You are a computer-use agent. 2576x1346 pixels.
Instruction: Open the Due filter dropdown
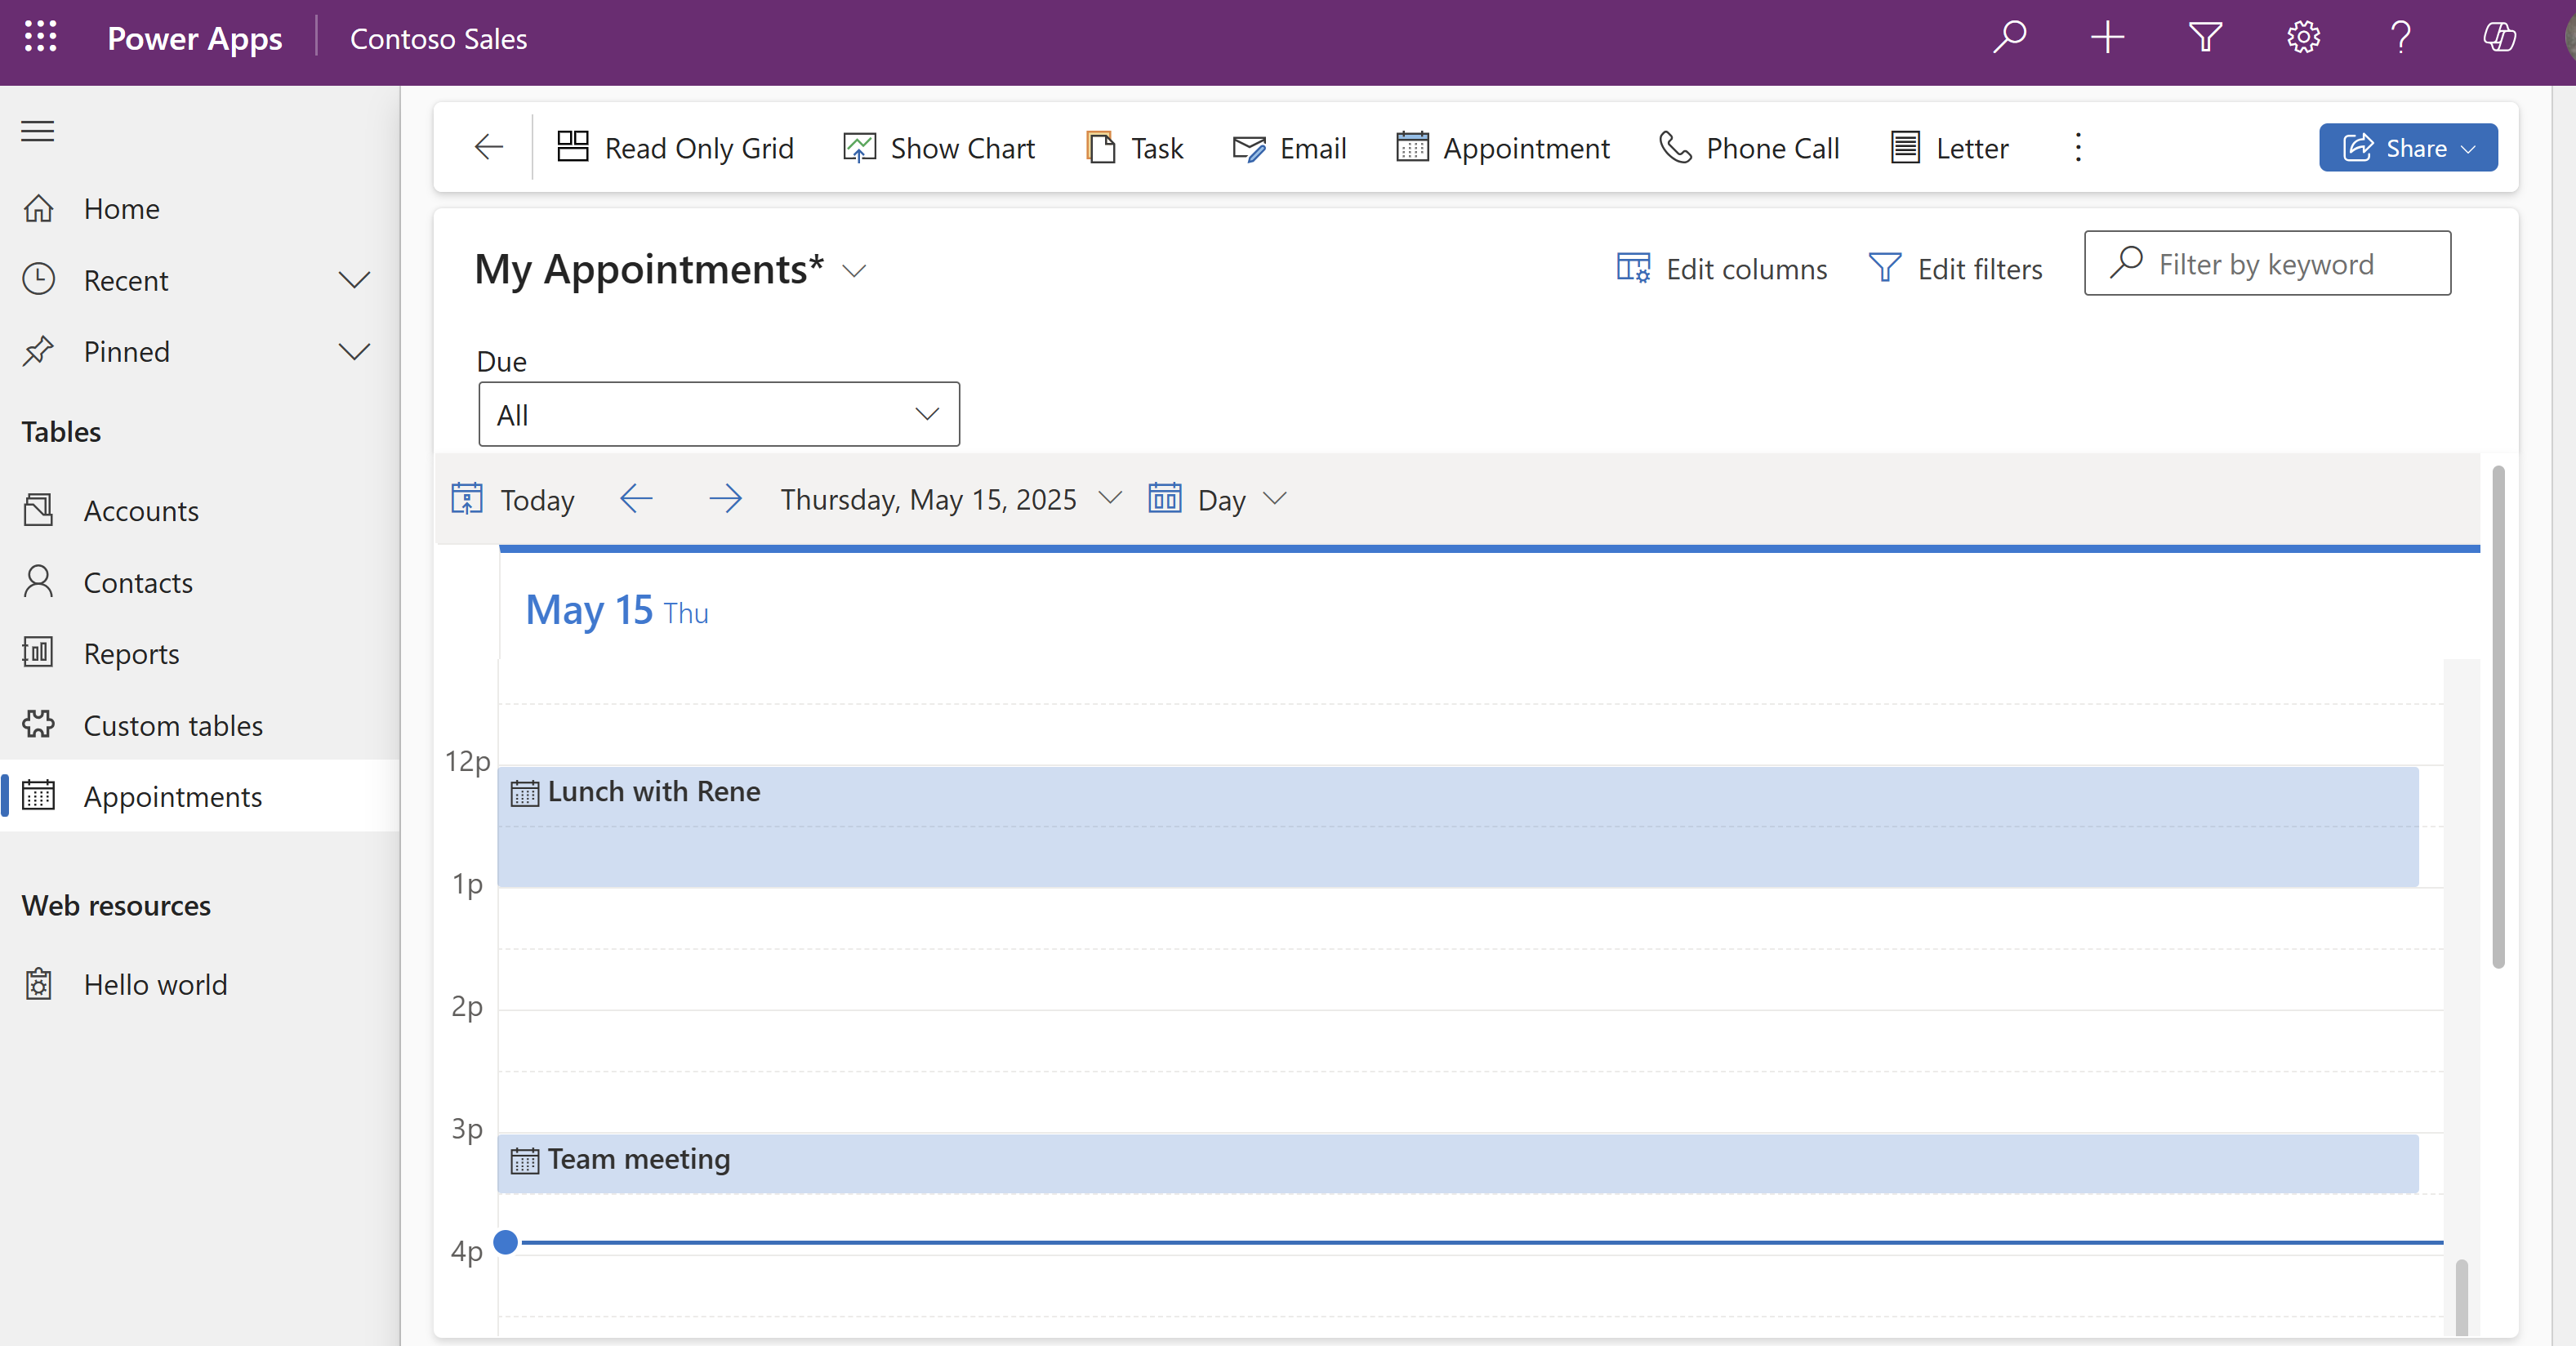pyautogui.click(x=719, y=414)
